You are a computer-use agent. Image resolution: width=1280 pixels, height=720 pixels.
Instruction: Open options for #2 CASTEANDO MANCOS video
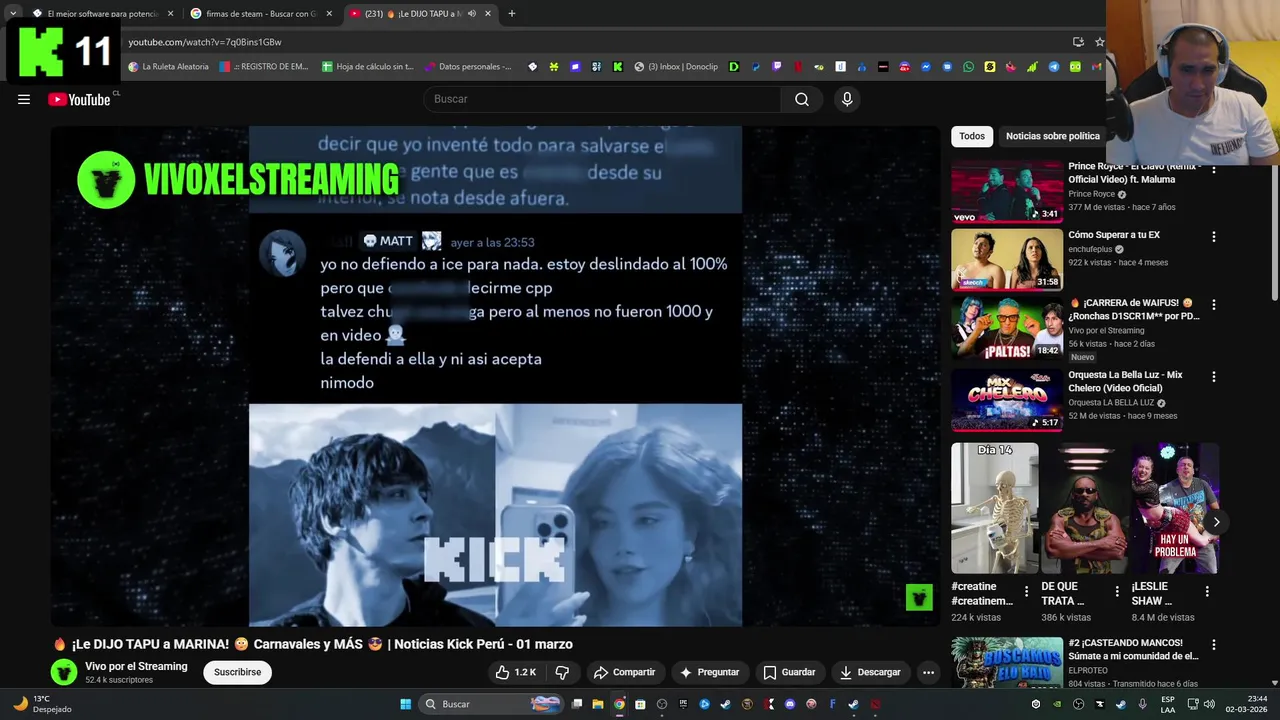coord(1214,645)
